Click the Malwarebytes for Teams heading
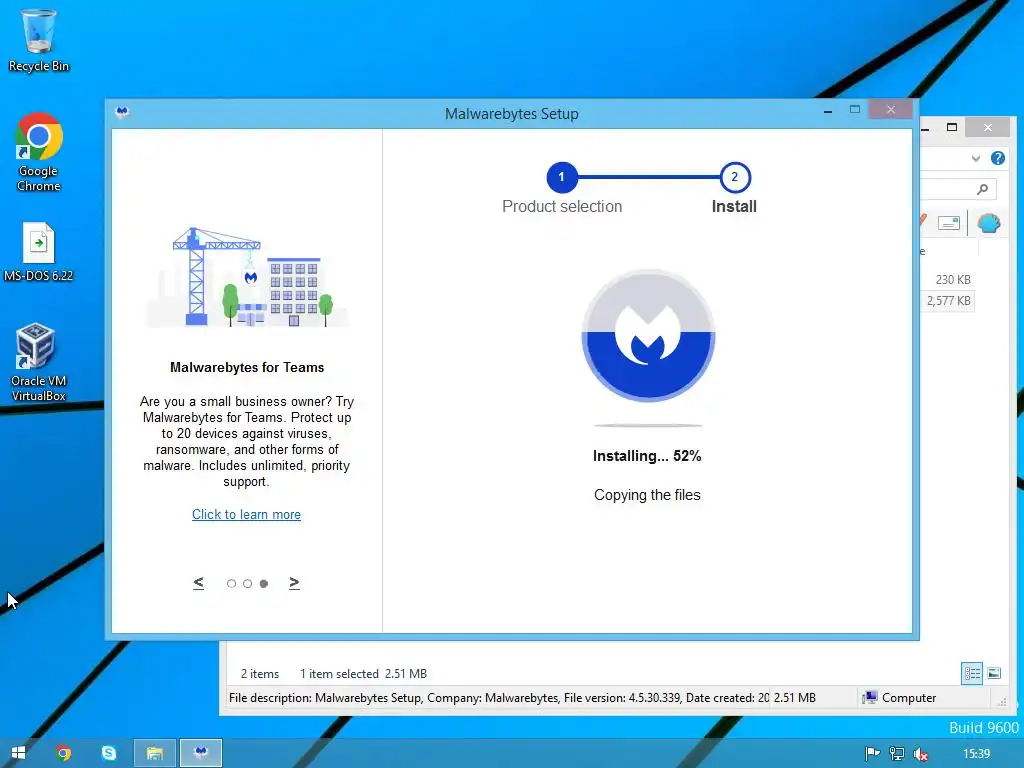 (x=247, y=368)
